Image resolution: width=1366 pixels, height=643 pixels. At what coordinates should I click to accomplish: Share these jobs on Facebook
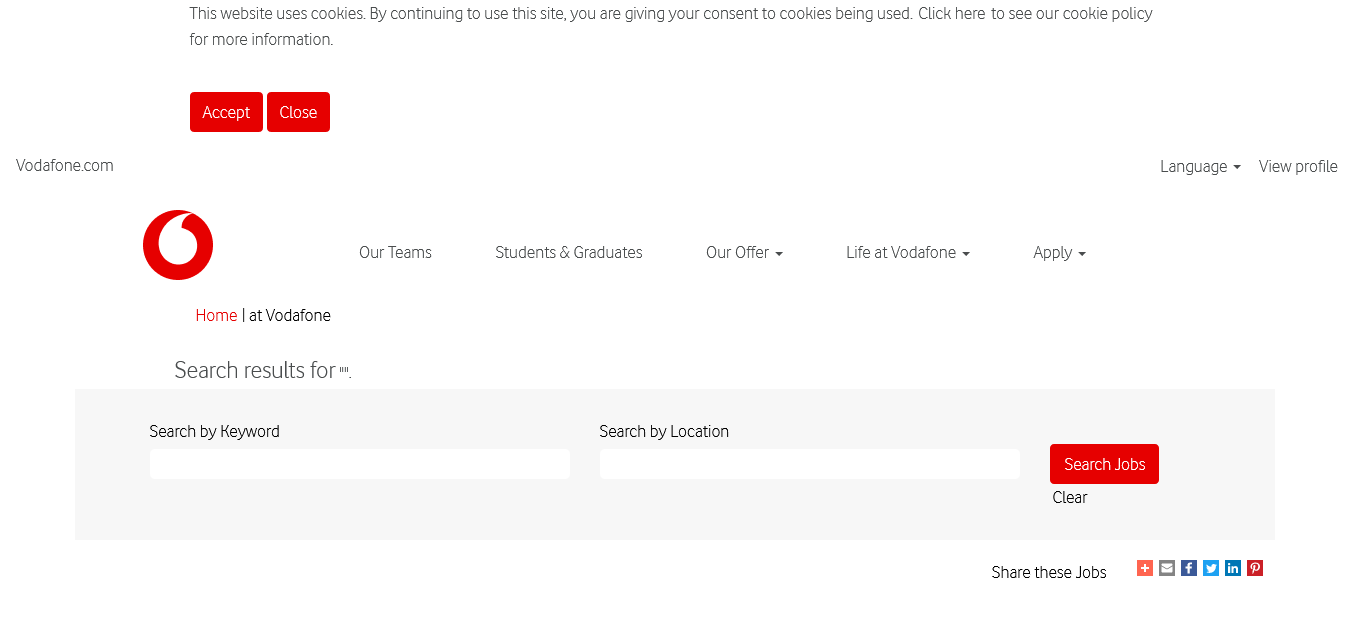1189,568
